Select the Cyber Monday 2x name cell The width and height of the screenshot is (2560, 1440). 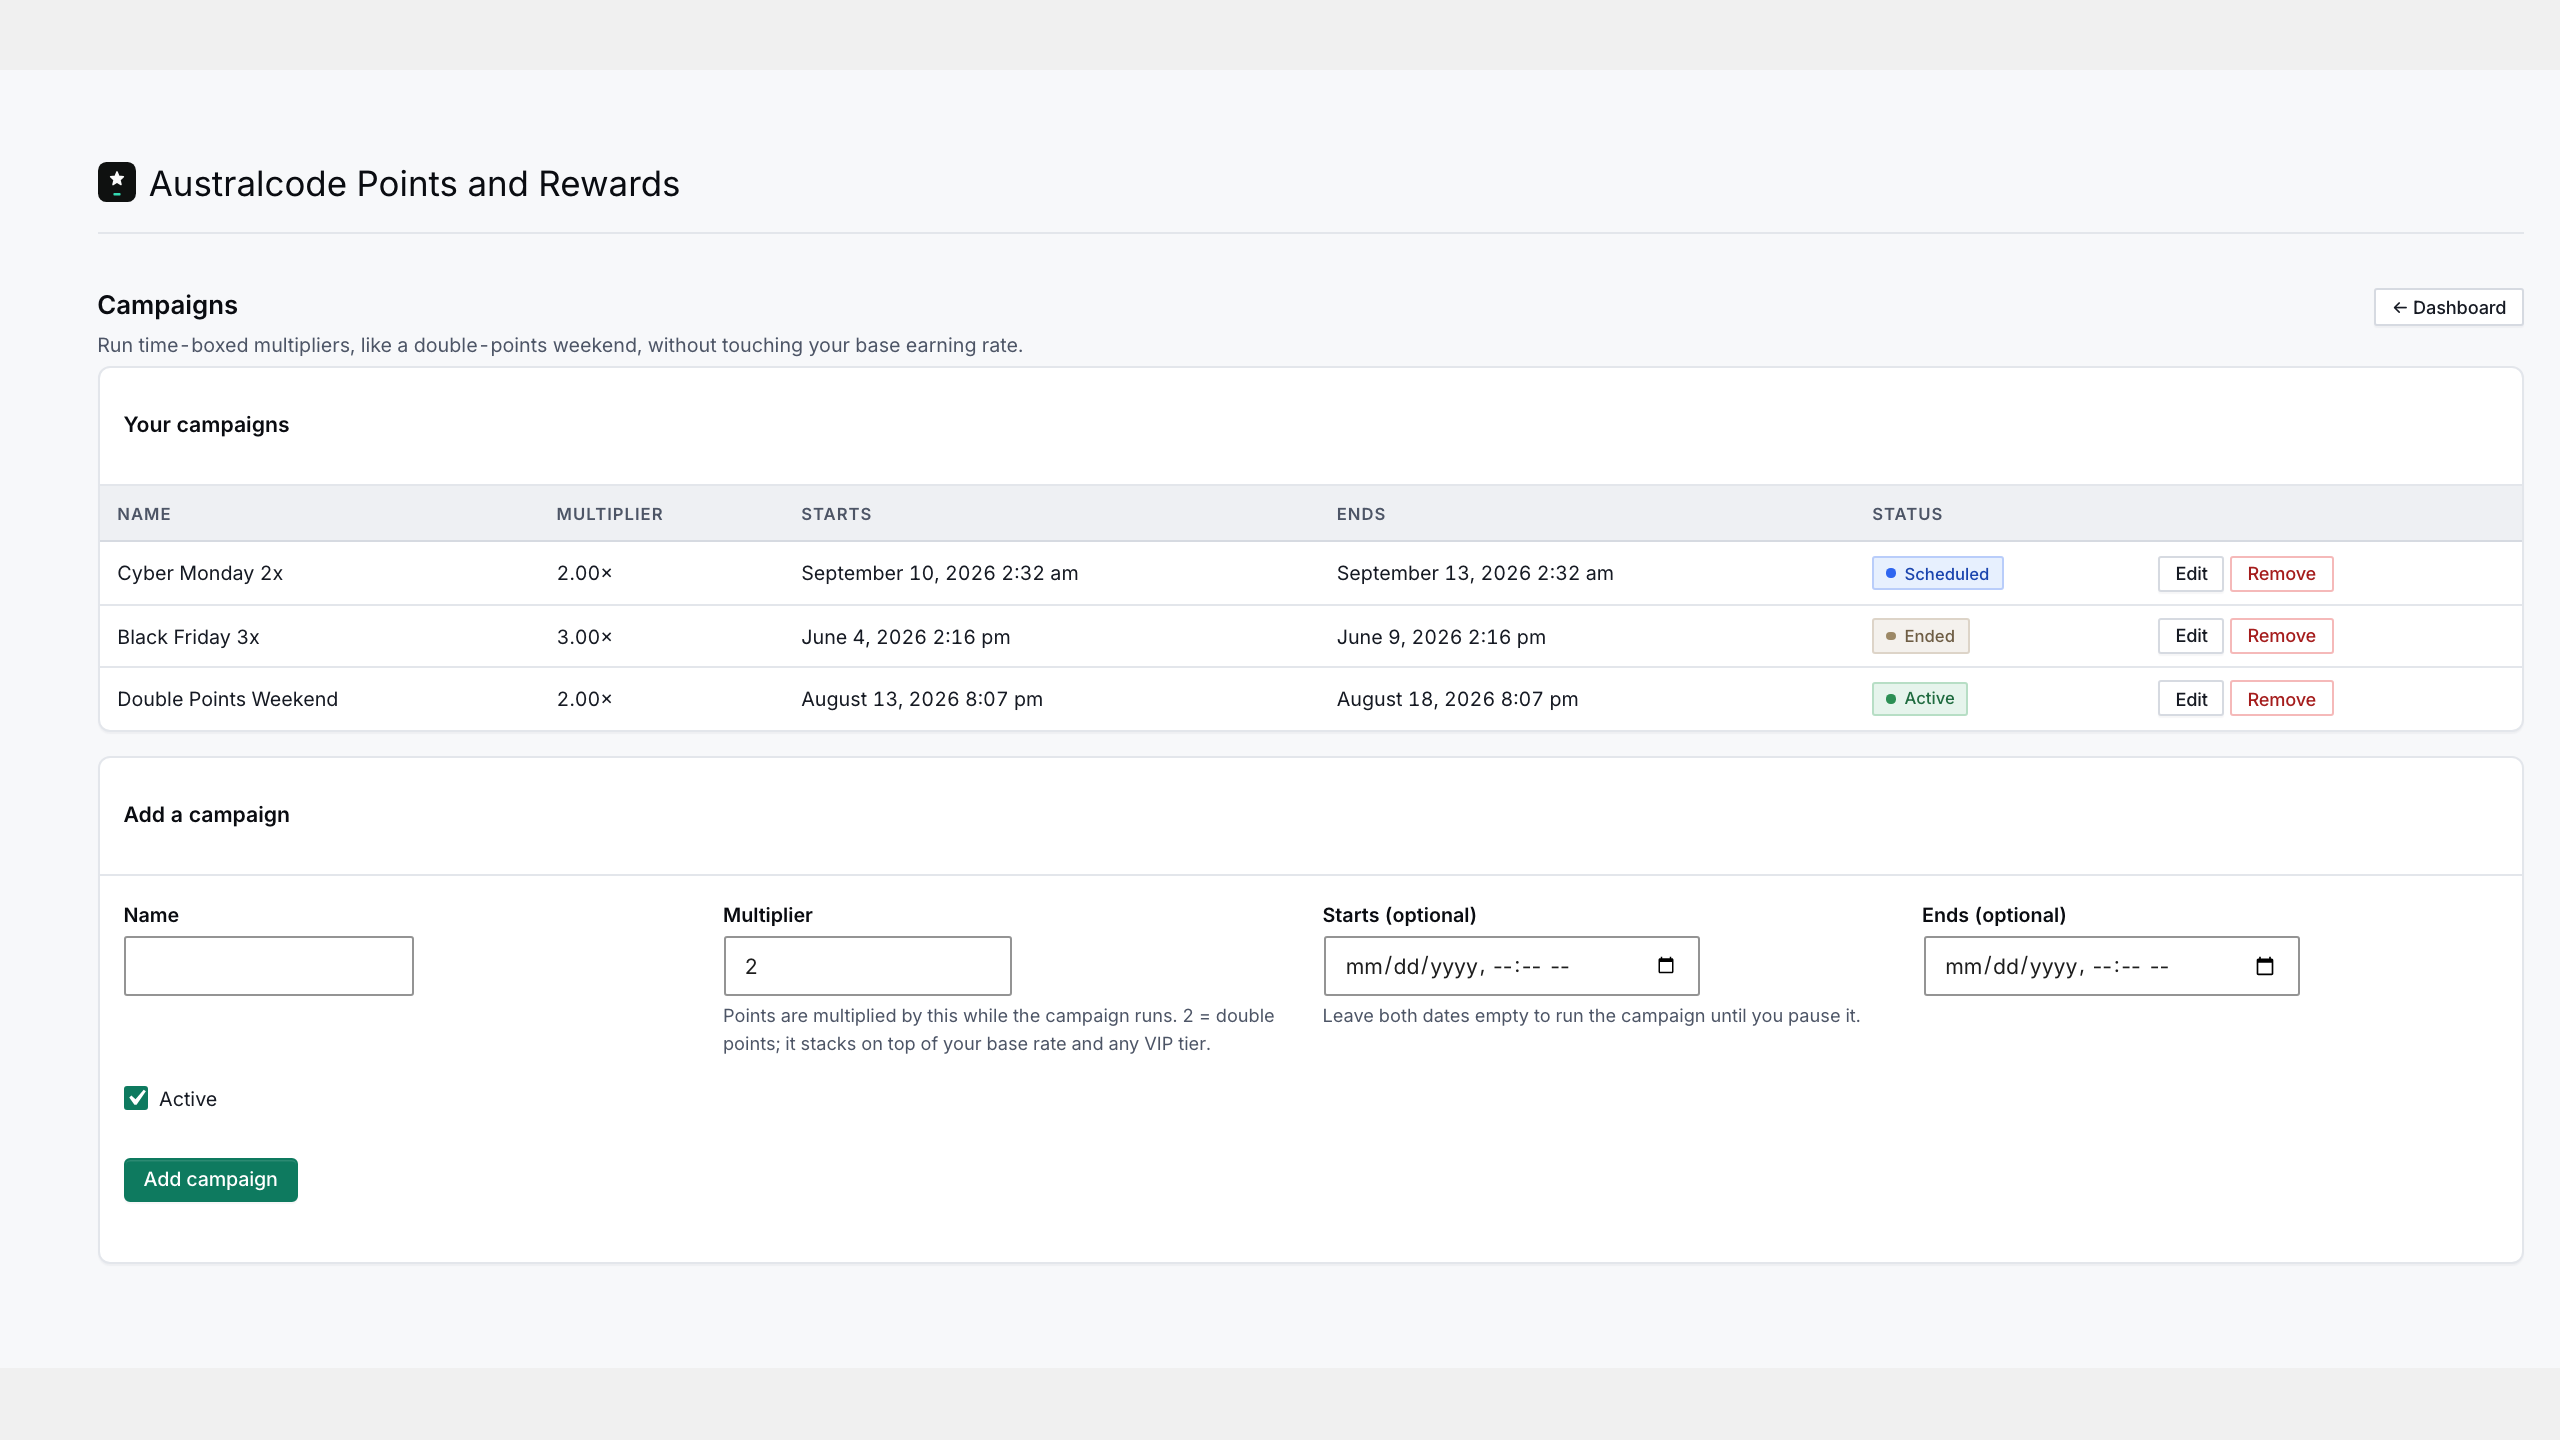[200, 573]
